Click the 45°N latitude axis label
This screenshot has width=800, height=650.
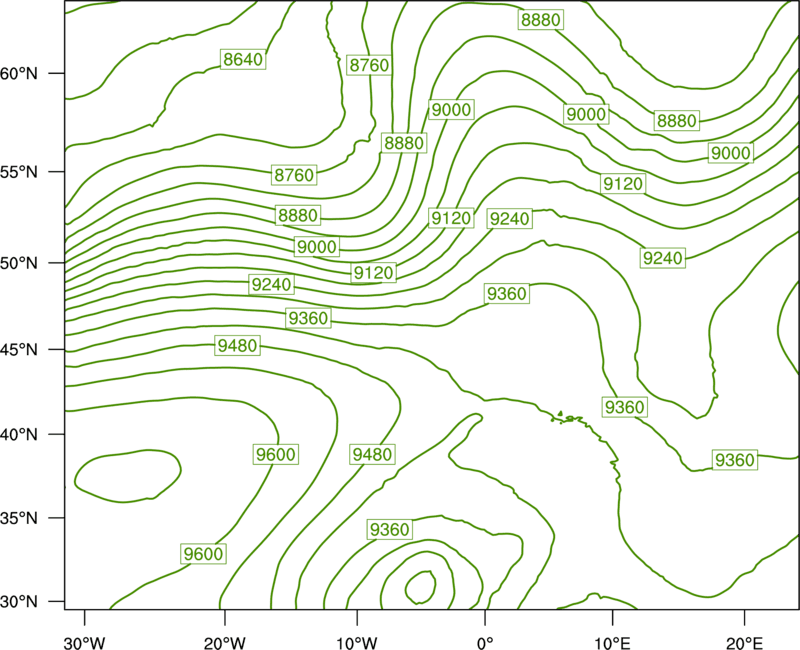pos(19,349)
